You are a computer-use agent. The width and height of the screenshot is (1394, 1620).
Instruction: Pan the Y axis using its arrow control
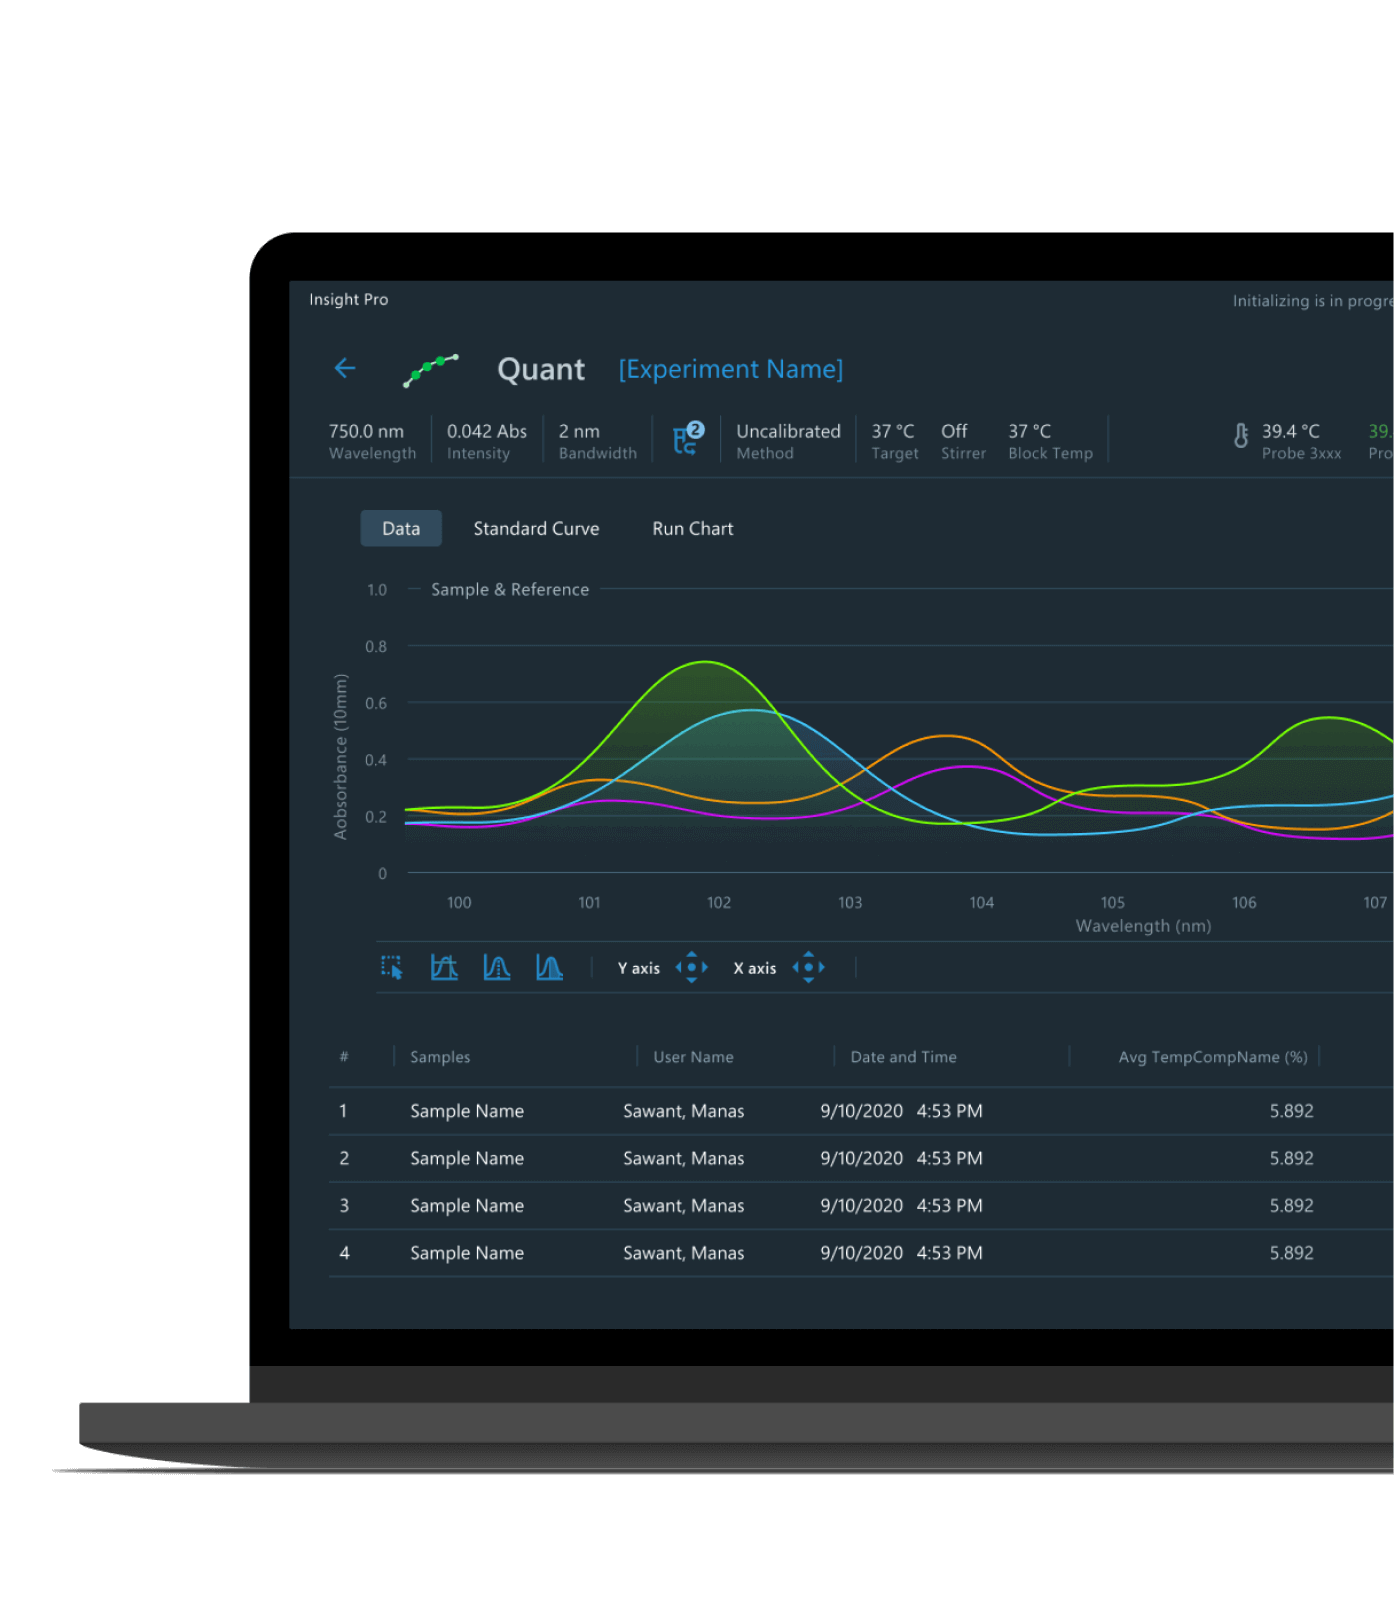(x=691, y=968)
